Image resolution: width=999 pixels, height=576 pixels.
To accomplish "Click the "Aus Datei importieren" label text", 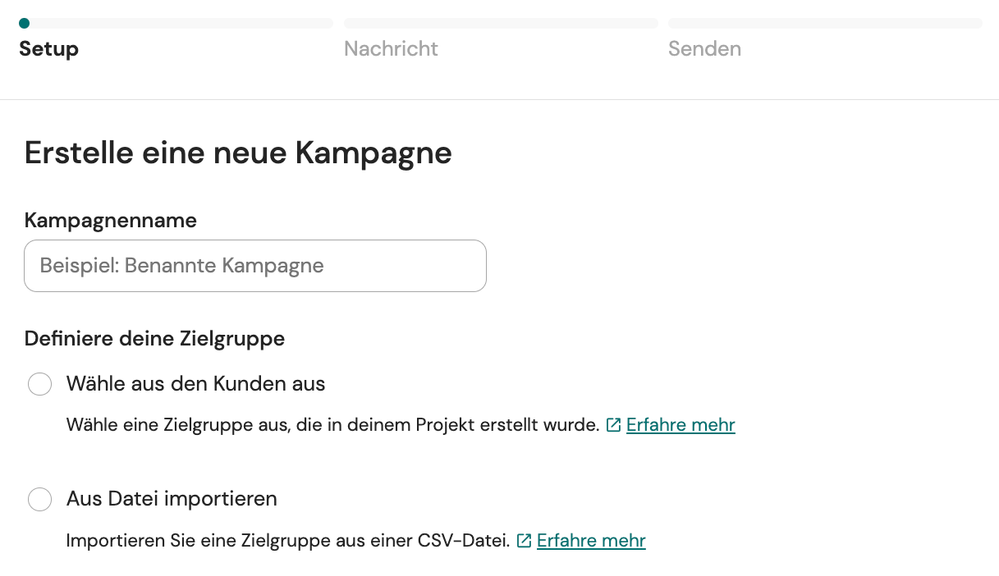I will coord(171,499).
